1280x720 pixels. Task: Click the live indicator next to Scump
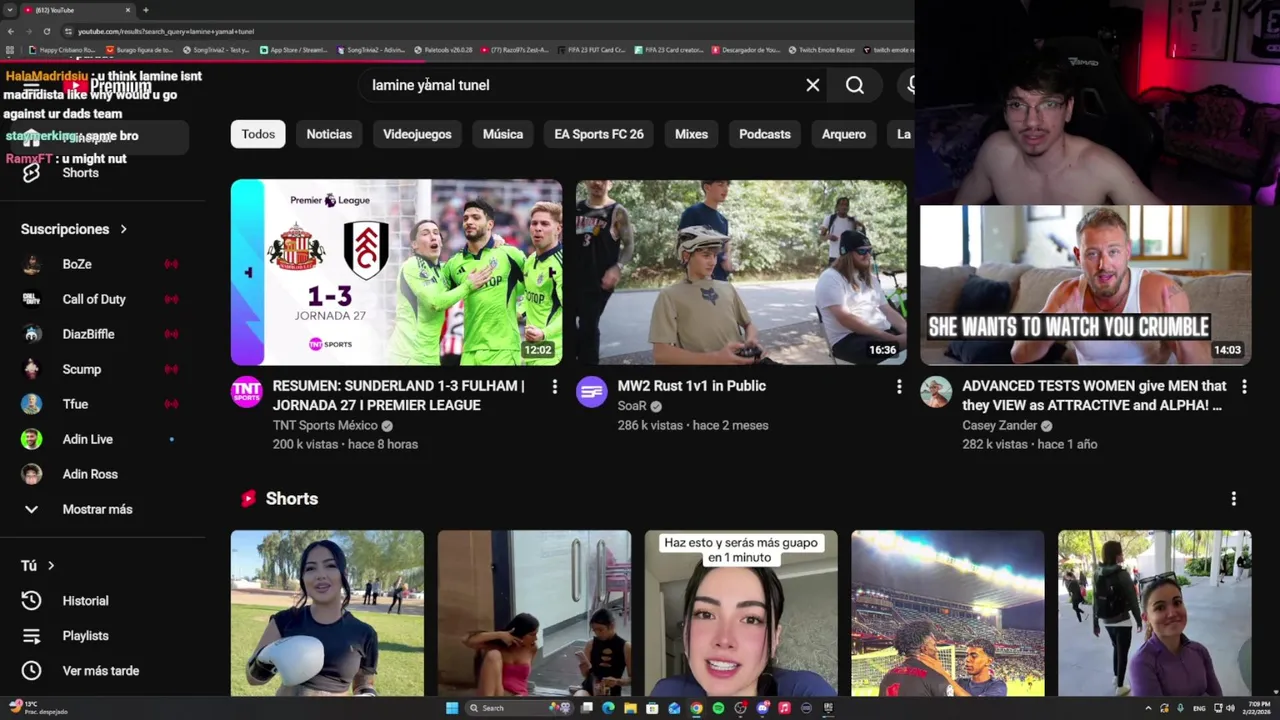171,369
